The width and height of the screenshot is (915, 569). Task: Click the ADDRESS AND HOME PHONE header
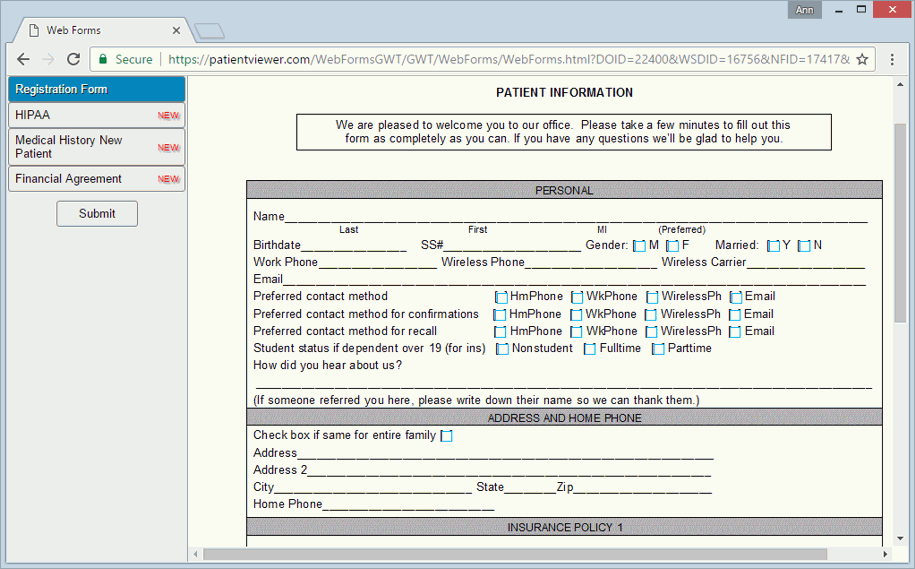(564, 418)
